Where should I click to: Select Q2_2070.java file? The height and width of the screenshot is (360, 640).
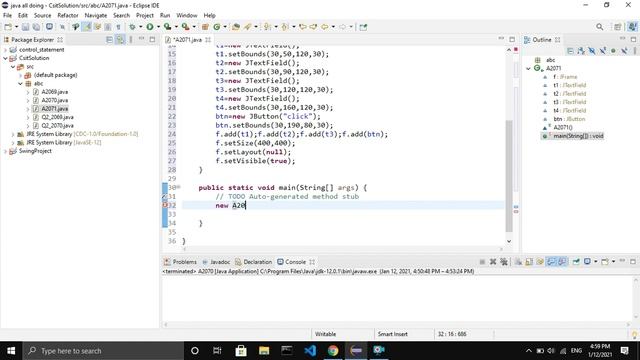[57, 126]
